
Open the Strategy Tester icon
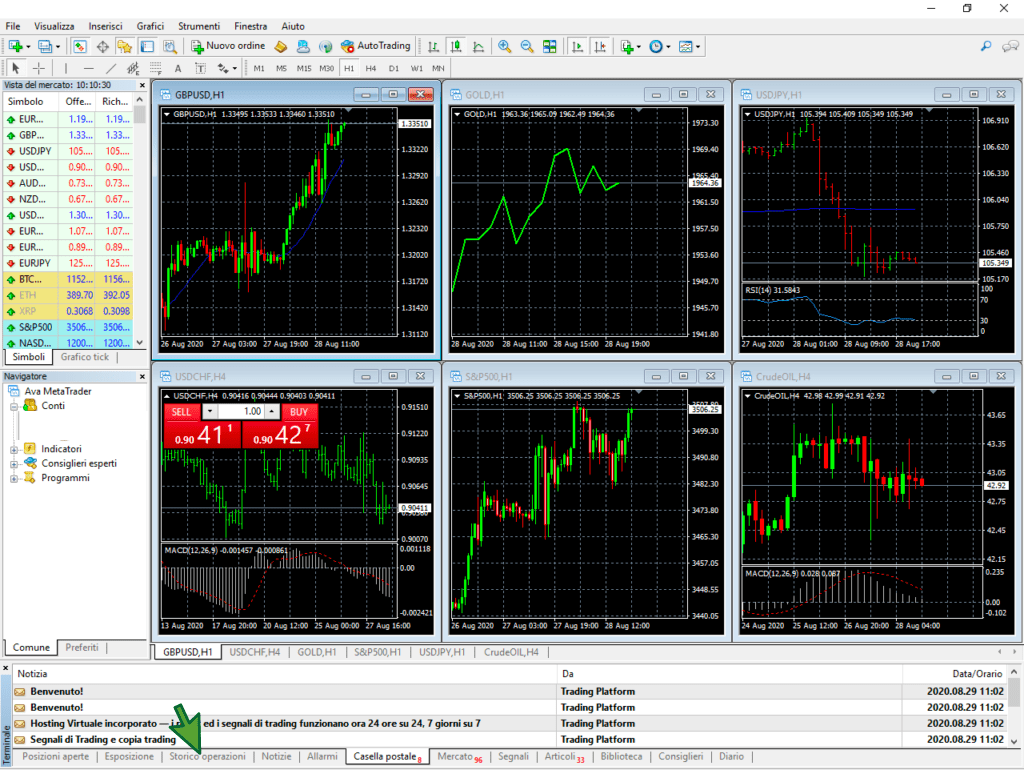[x=170, y=46]
